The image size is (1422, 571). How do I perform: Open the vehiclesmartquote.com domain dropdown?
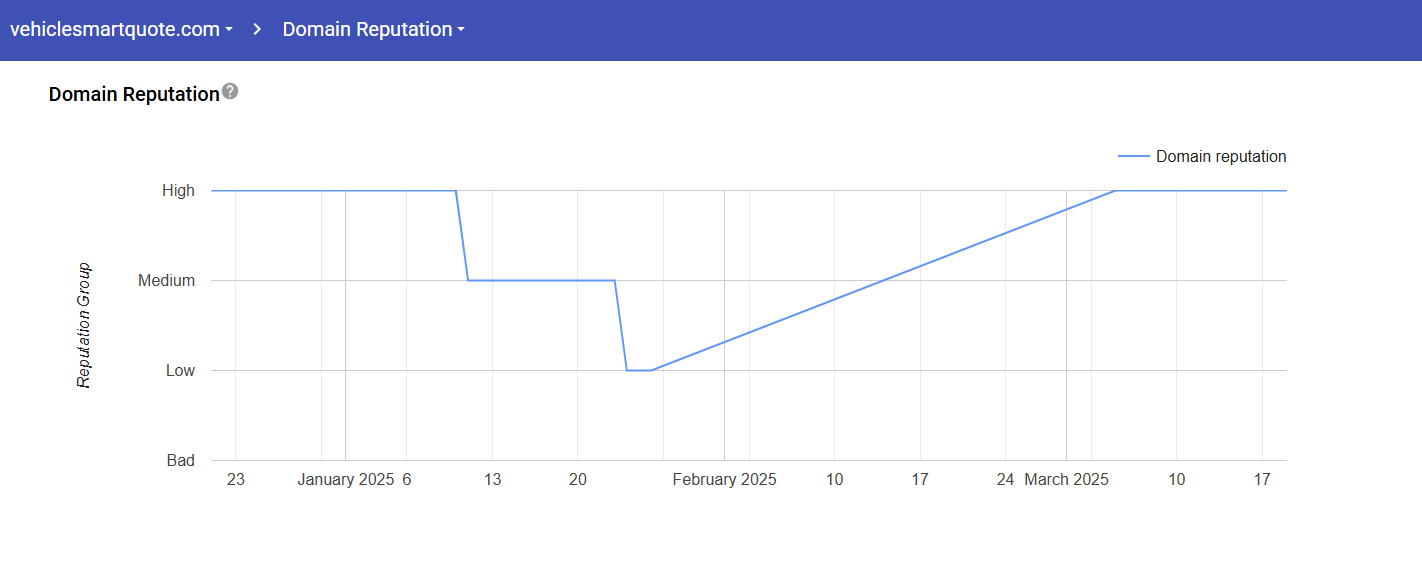(121, 30)
